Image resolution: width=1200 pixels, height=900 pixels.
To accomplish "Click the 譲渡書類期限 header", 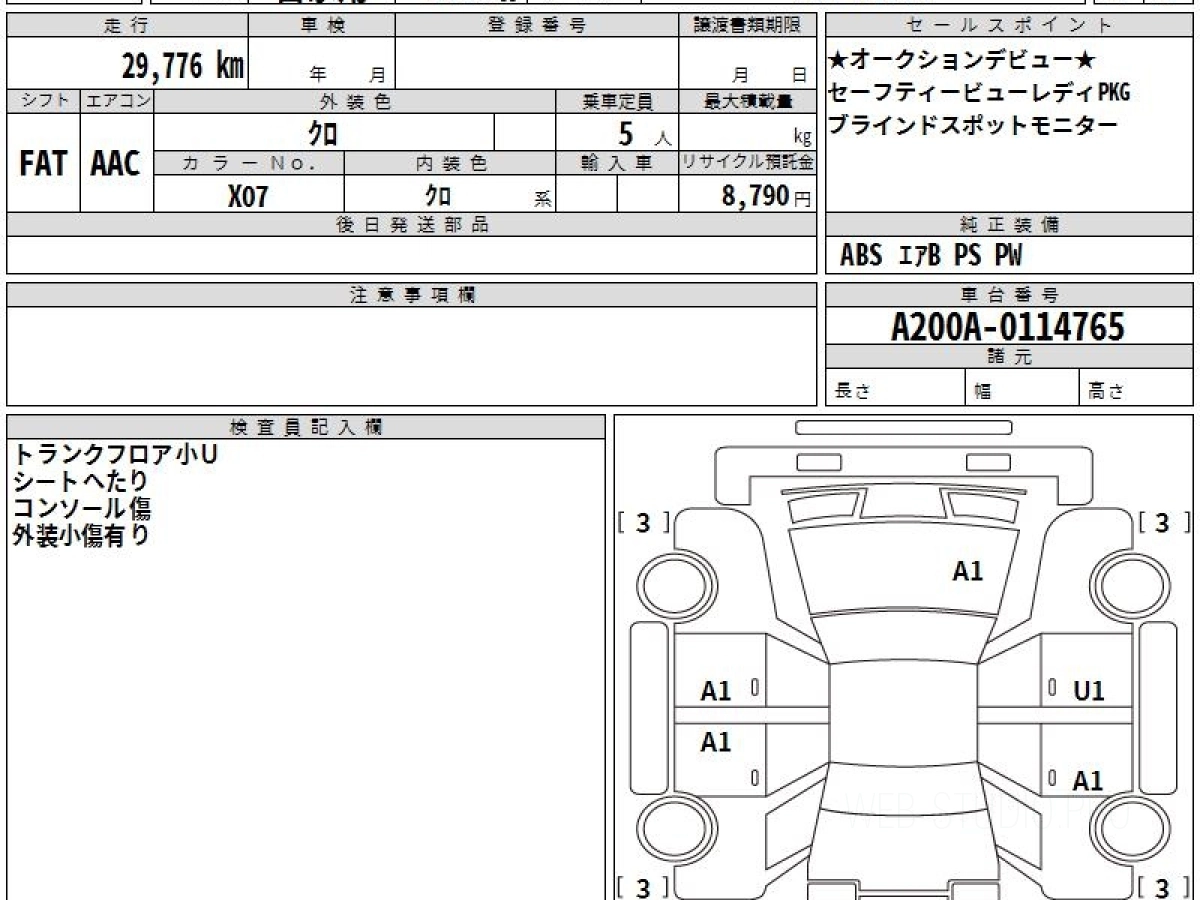I will [748, 26].
